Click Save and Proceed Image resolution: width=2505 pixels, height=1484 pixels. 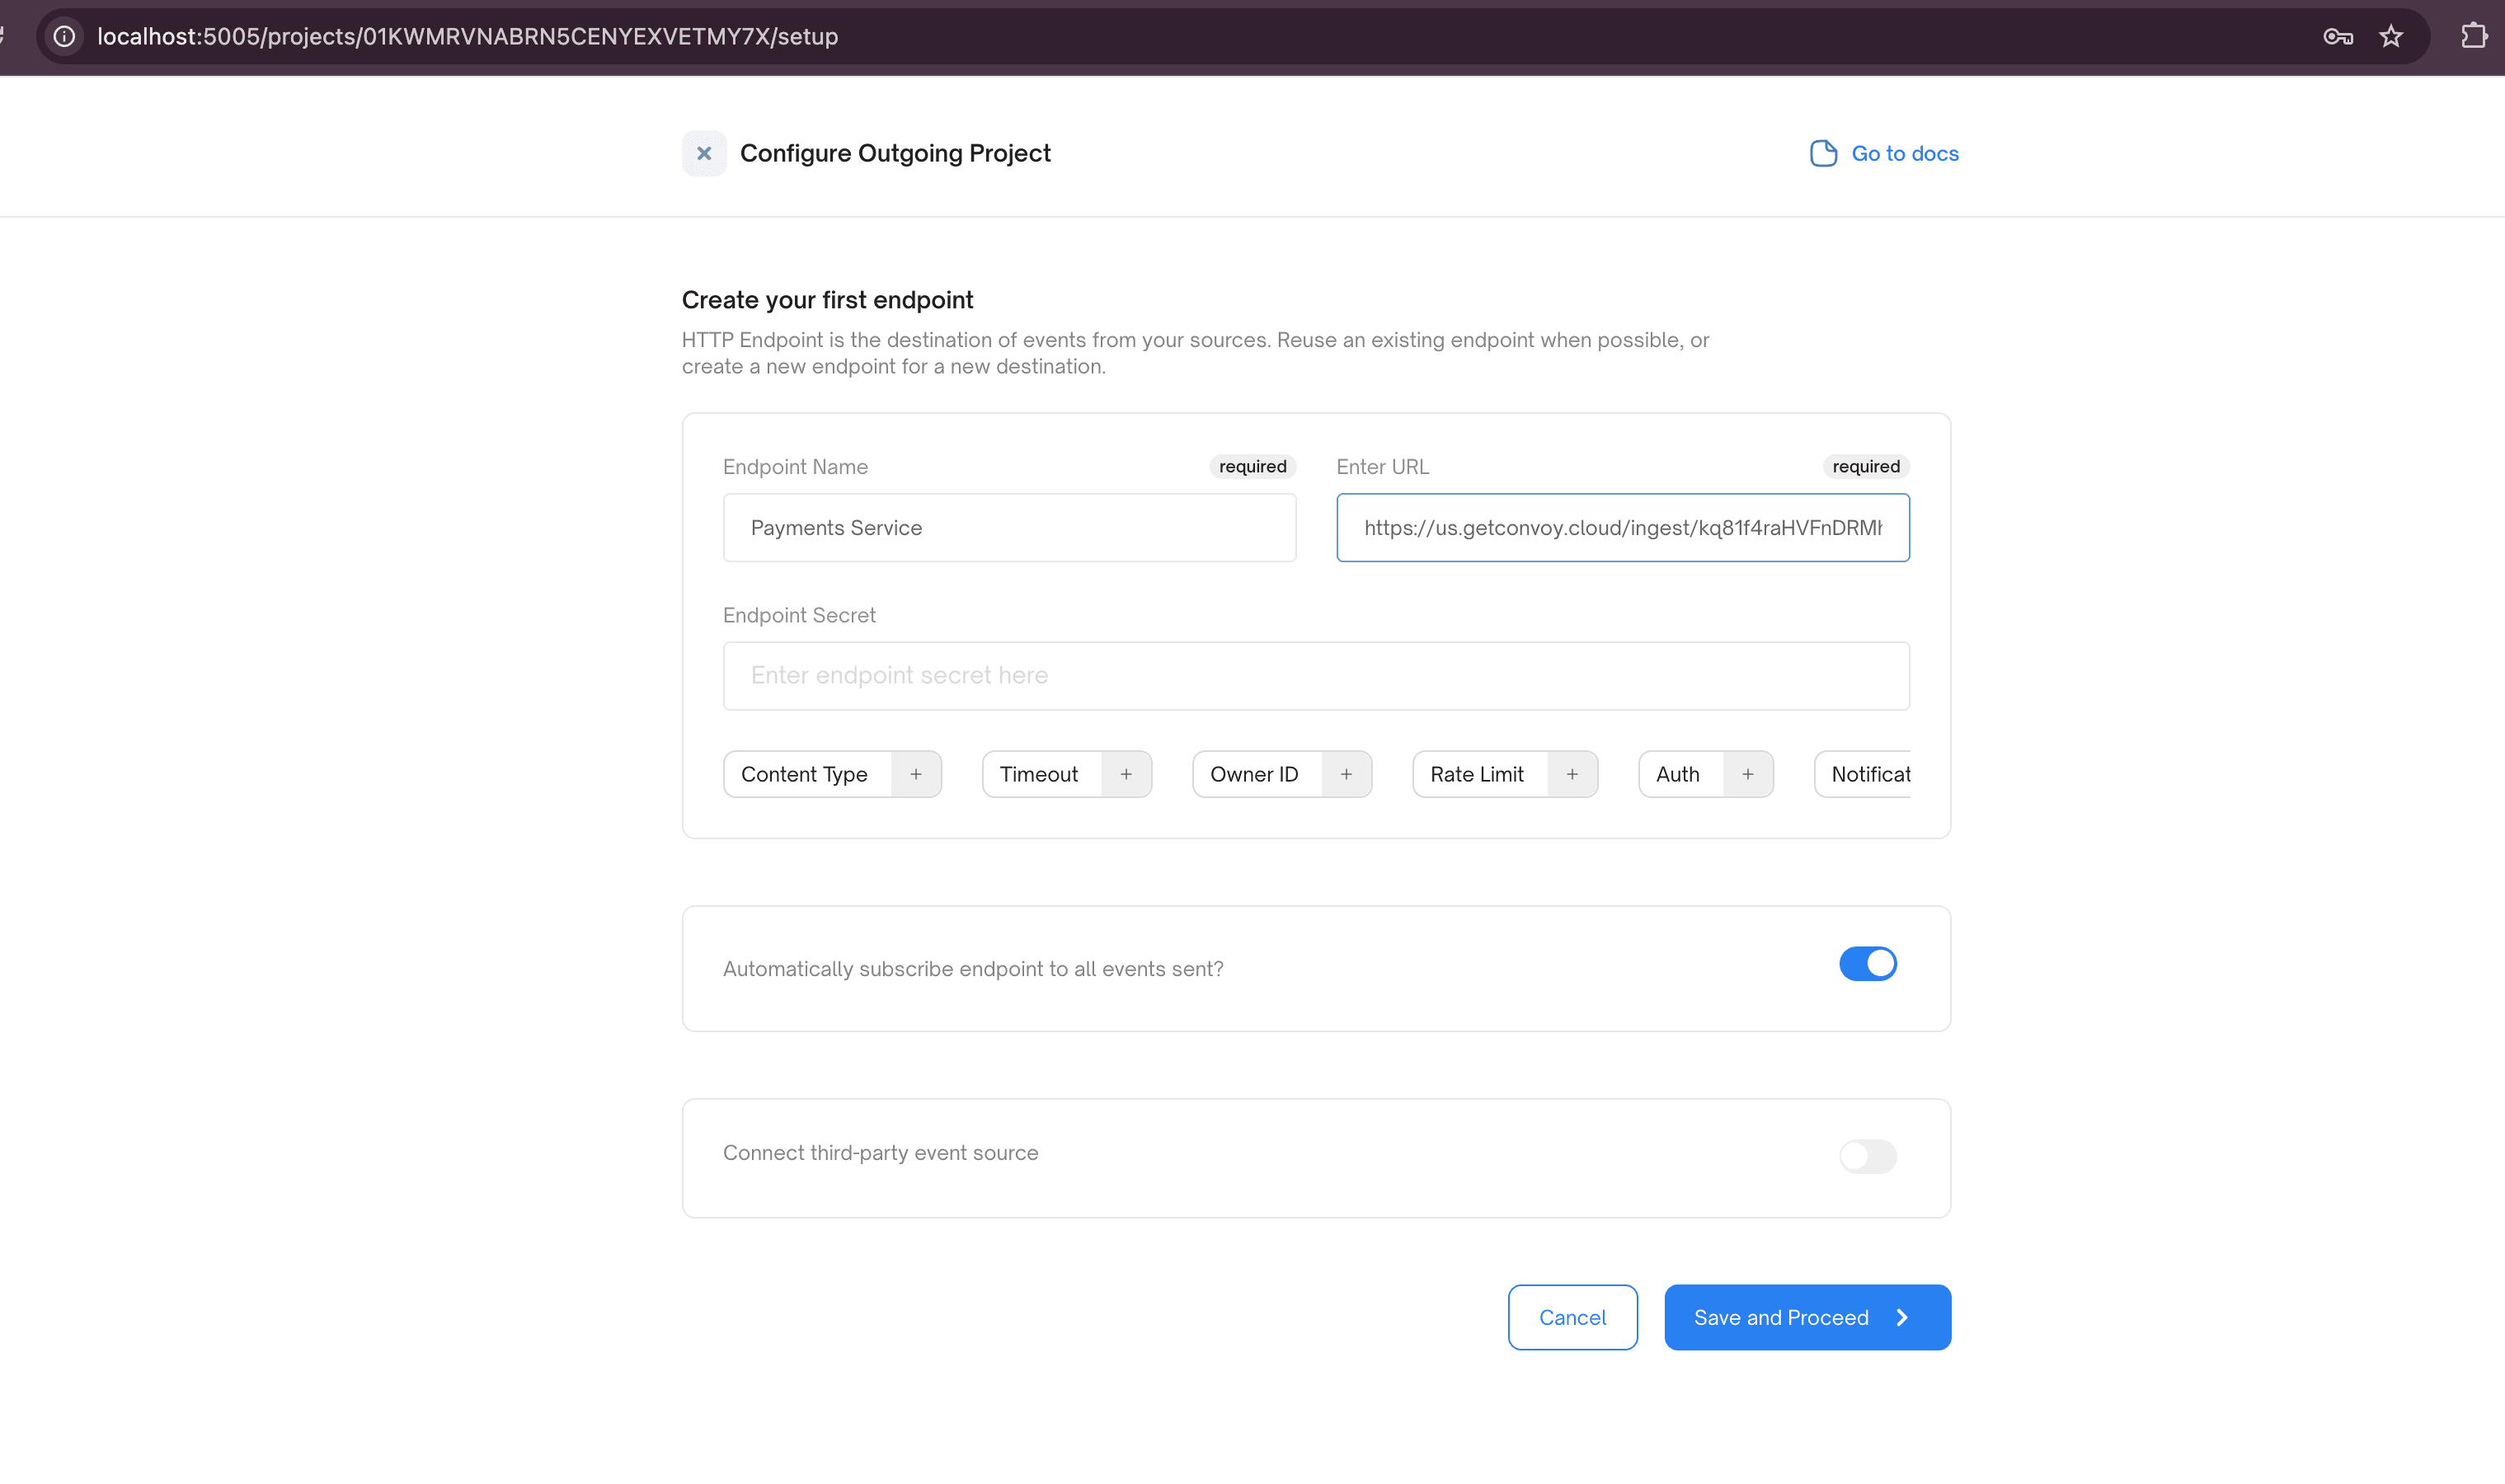1807,1317
